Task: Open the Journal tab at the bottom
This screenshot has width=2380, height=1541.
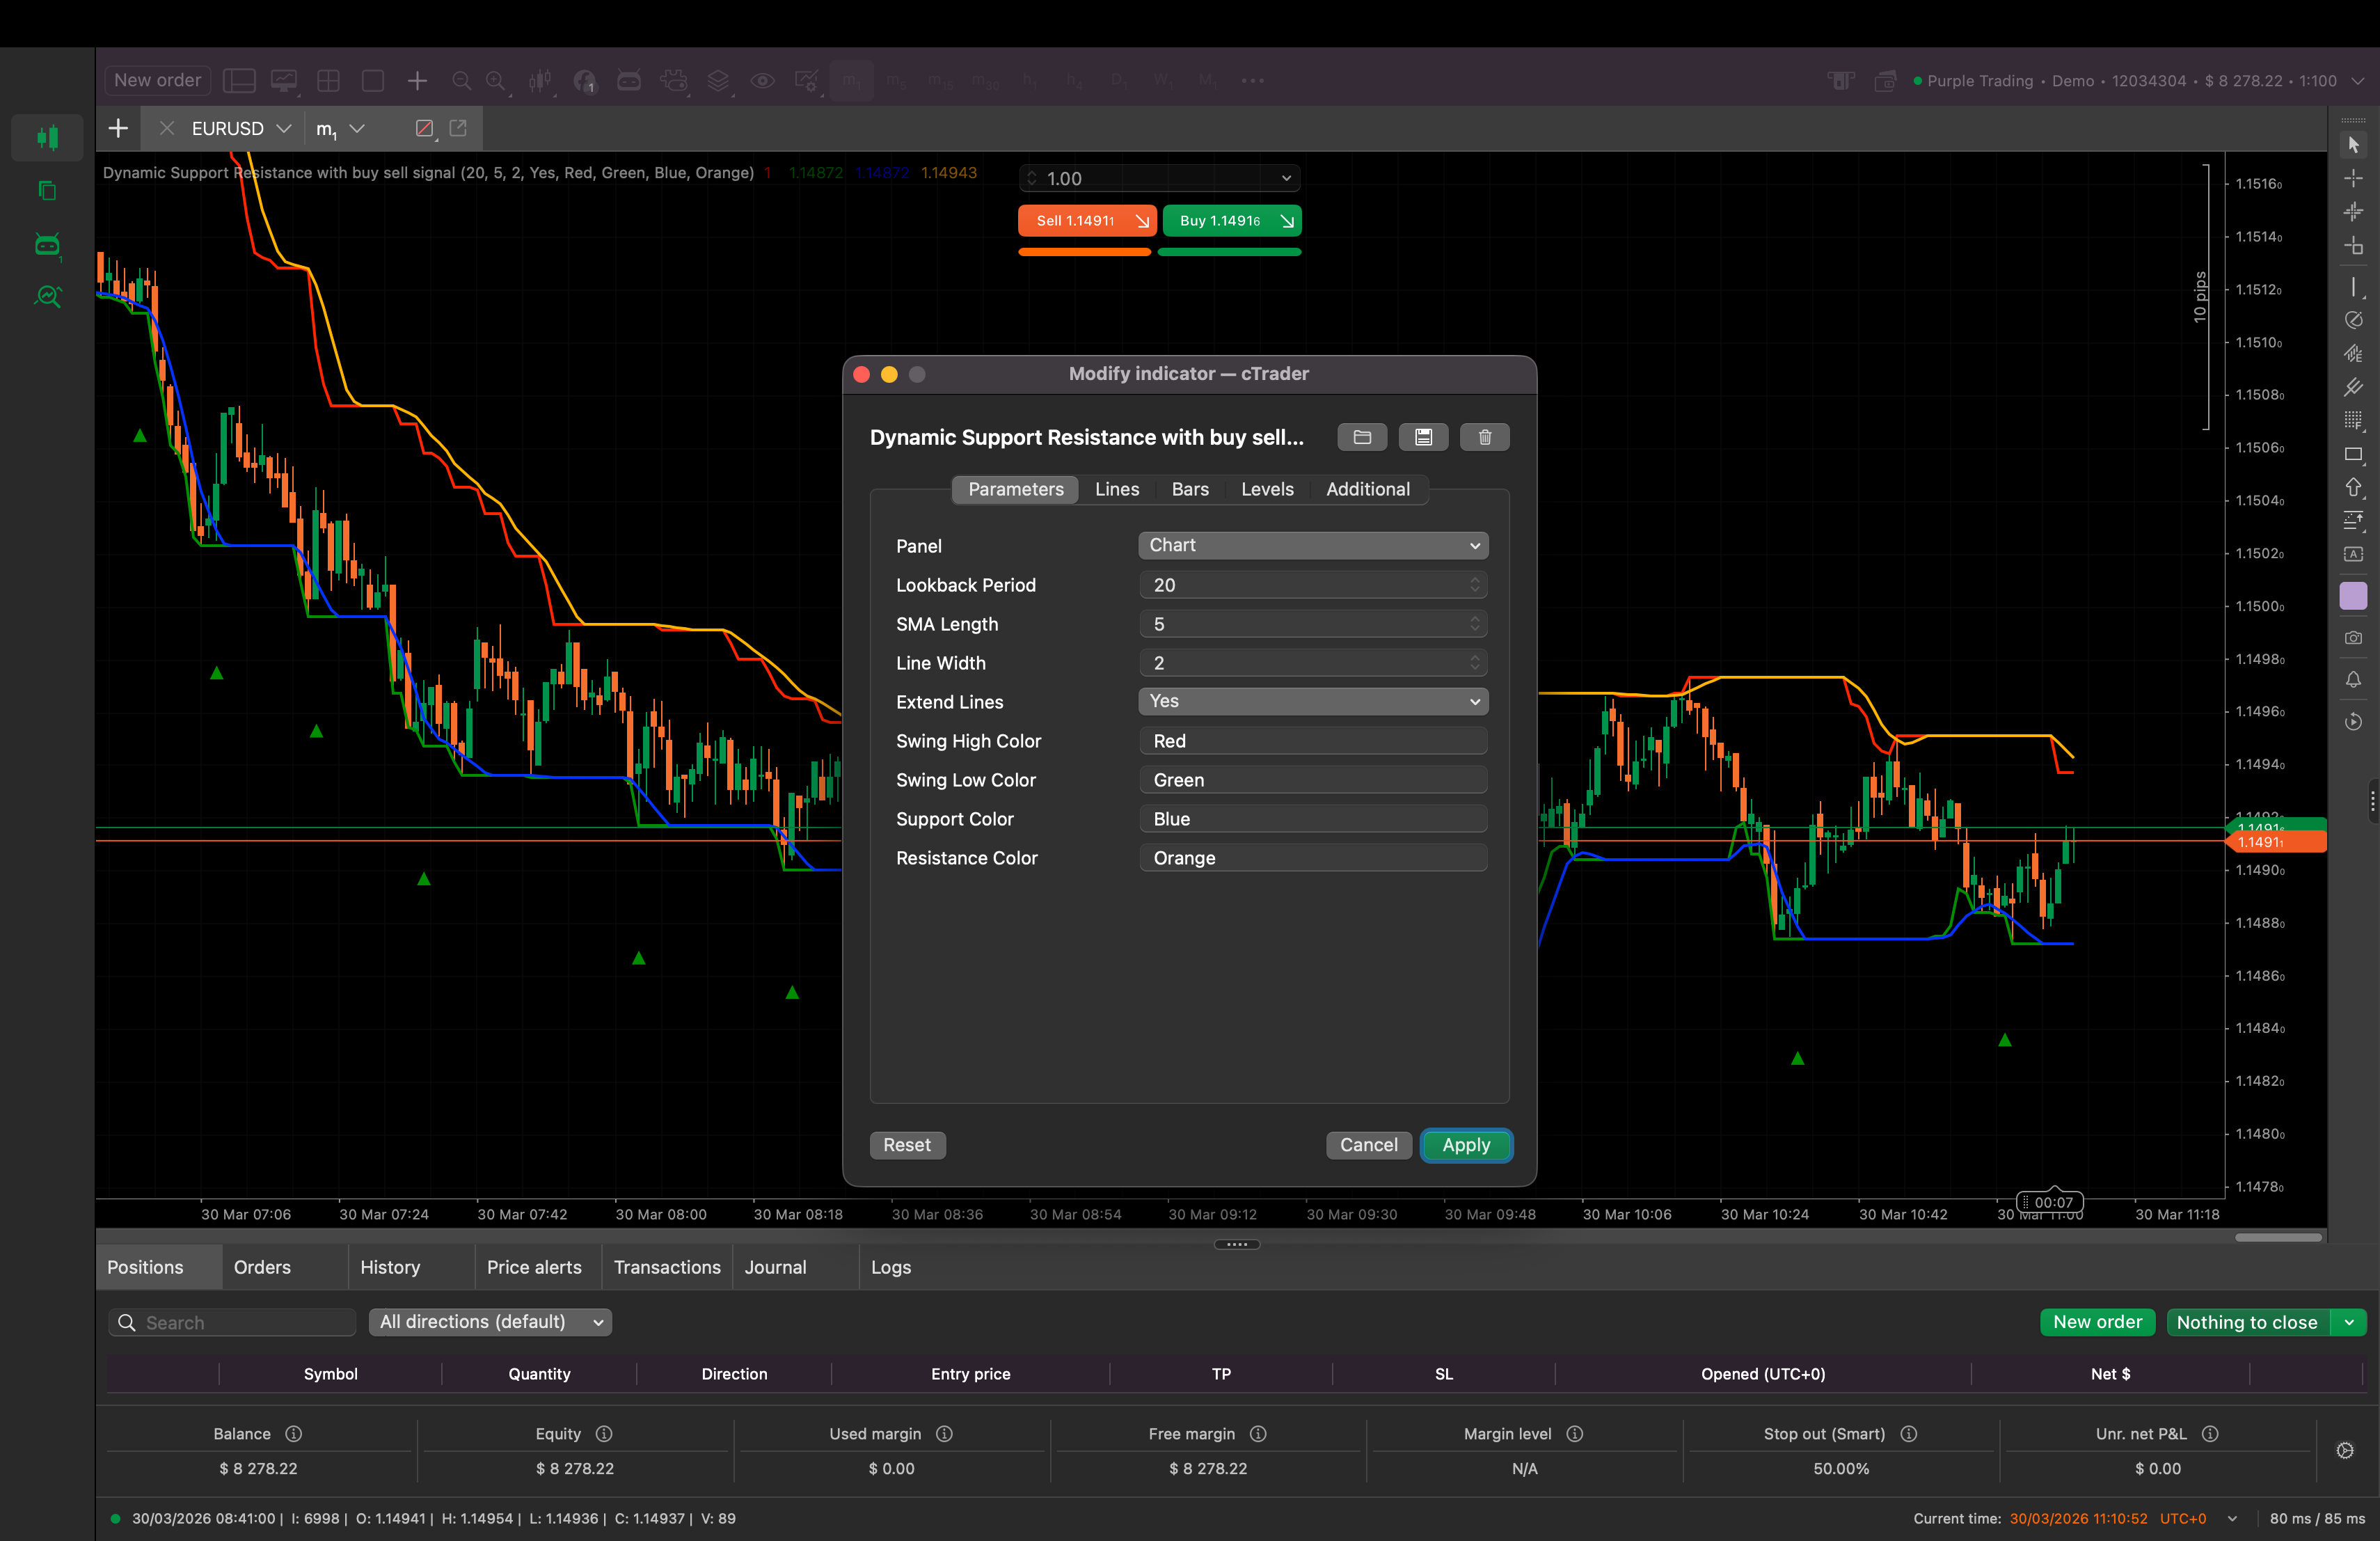Action: 775,1267
